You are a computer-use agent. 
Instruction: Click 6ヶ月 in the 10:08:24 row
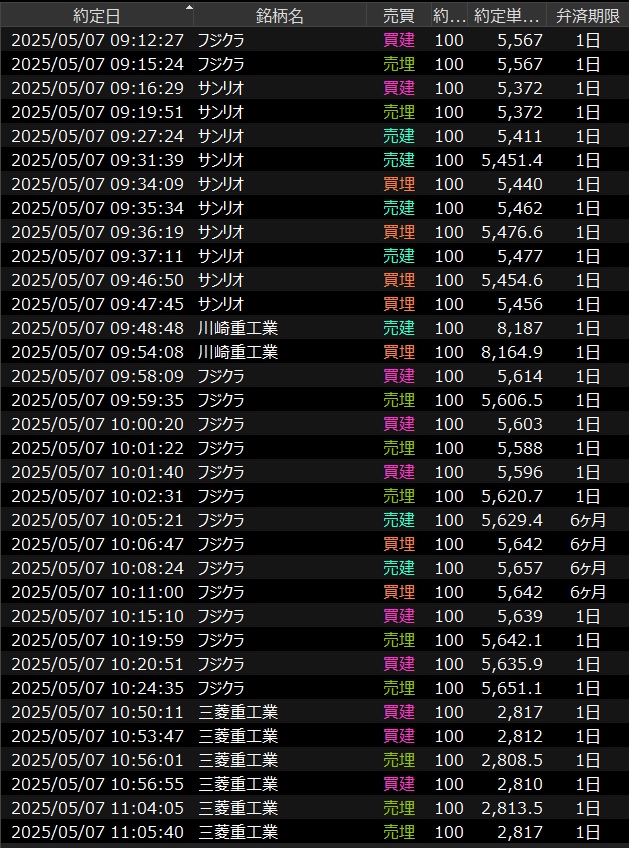click(588, 567)
